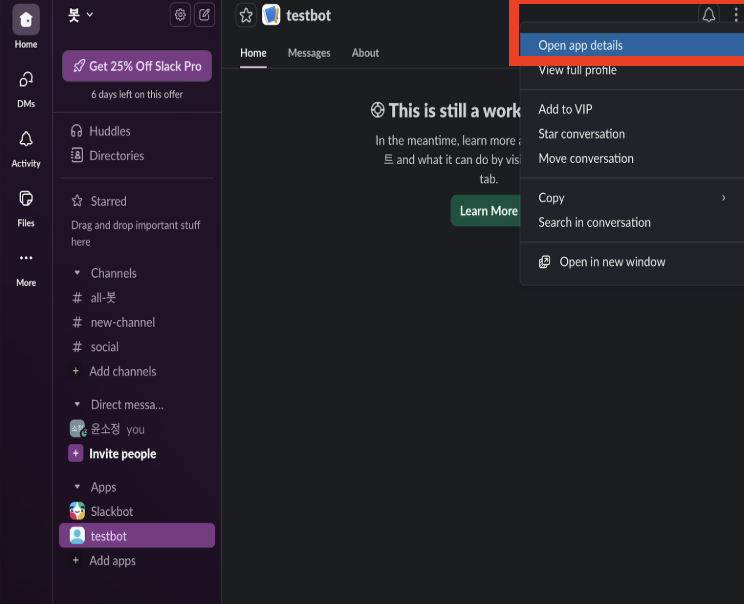The image size is (744, 604).
Task: Click the 윤소정 user avatar
Action: pos(77,429)
